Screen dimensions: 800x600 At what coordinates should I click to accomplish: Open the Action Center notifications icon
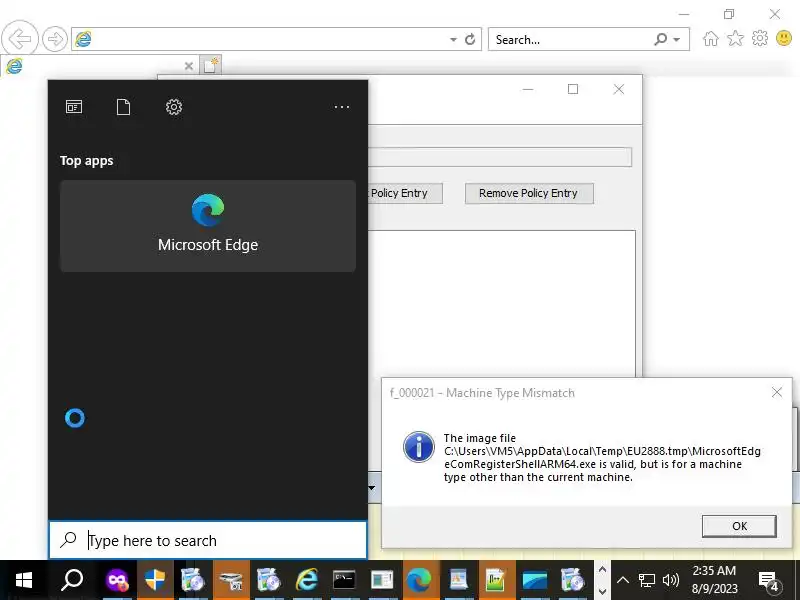(768, 580)
